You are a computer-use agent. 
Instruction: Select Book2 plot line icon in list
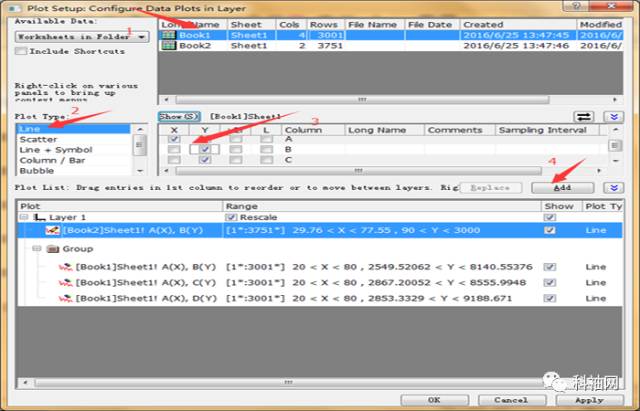pos(52,230)
